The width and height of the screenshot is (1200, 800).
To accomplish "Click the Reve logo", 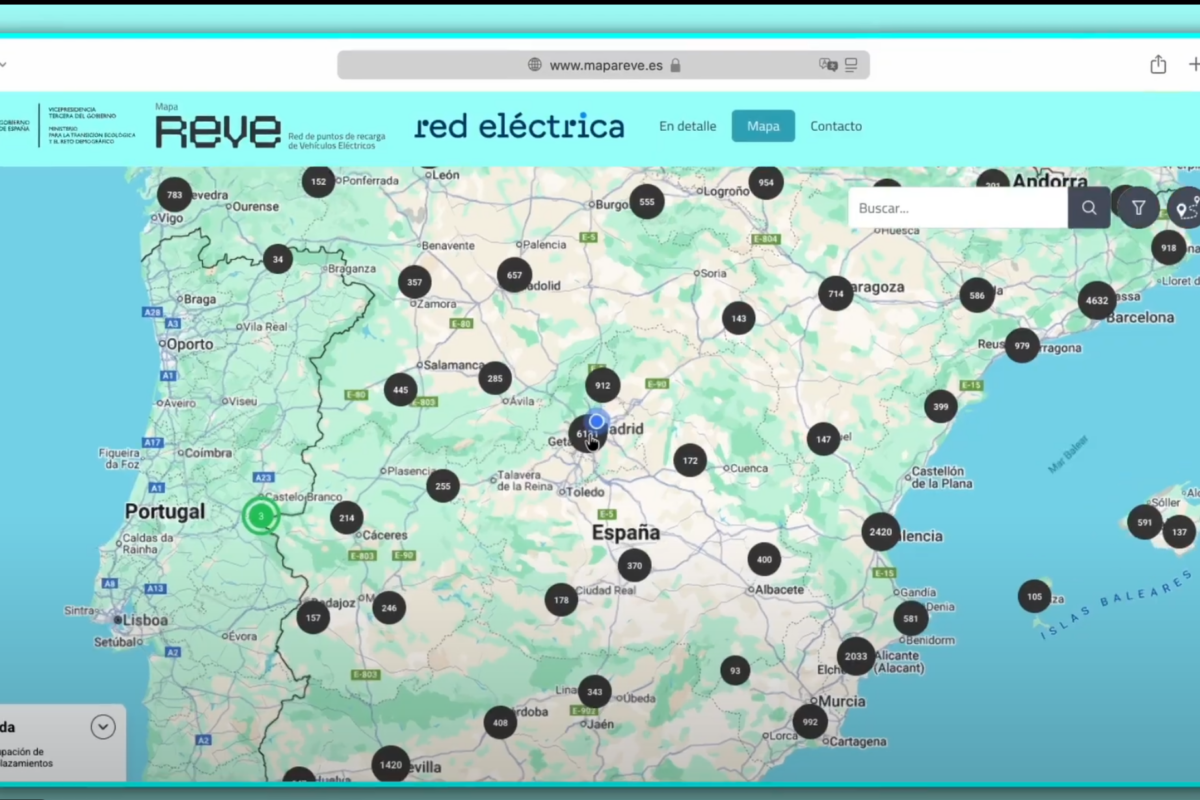I will pyautogui.click(x=218, y=130).
